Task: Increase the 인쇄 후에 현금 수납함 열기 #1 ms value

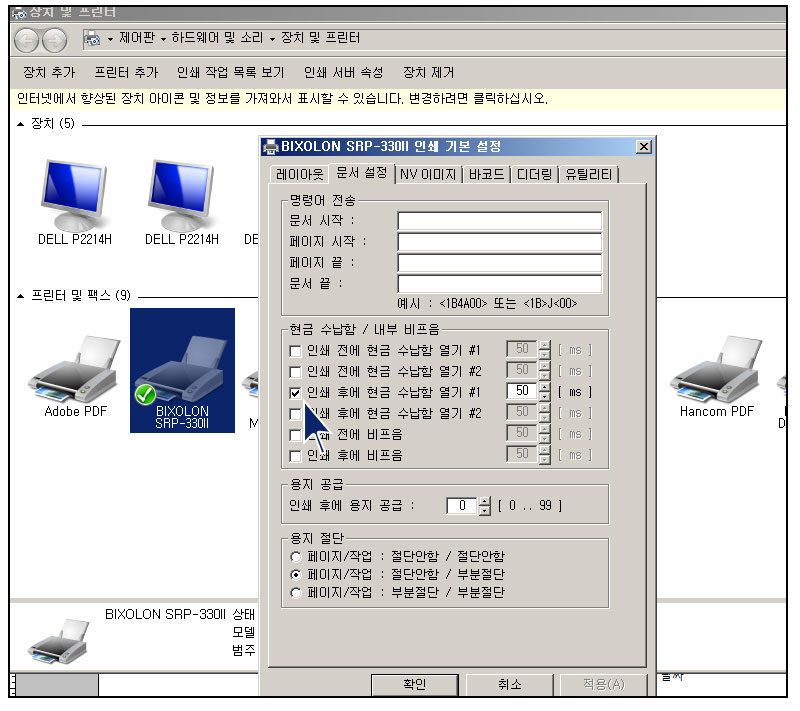Action: tap(545, 387)
